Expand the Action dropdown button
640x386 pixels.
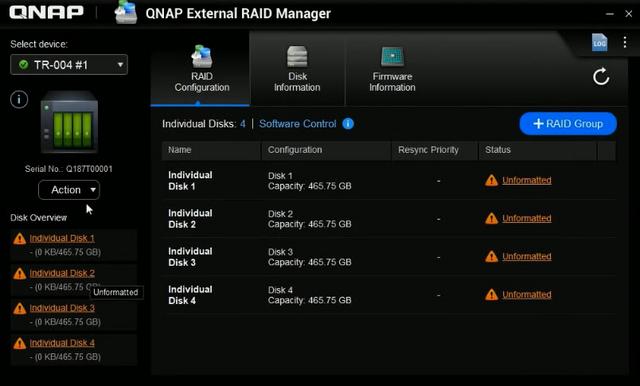[69, 190]
